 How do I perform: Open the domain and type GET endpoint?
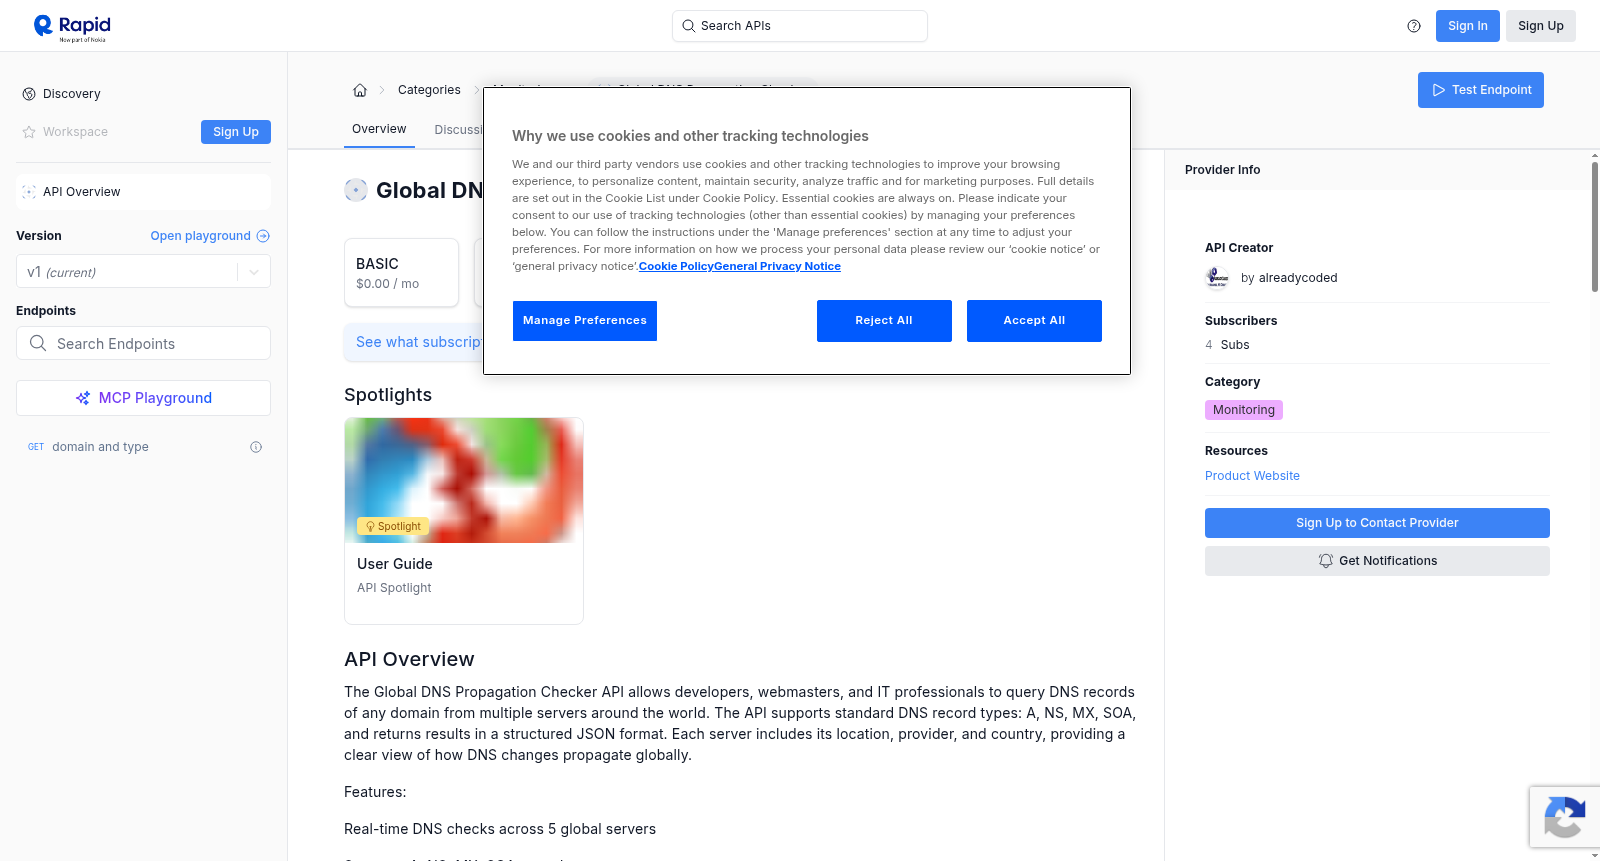point(143,447)
